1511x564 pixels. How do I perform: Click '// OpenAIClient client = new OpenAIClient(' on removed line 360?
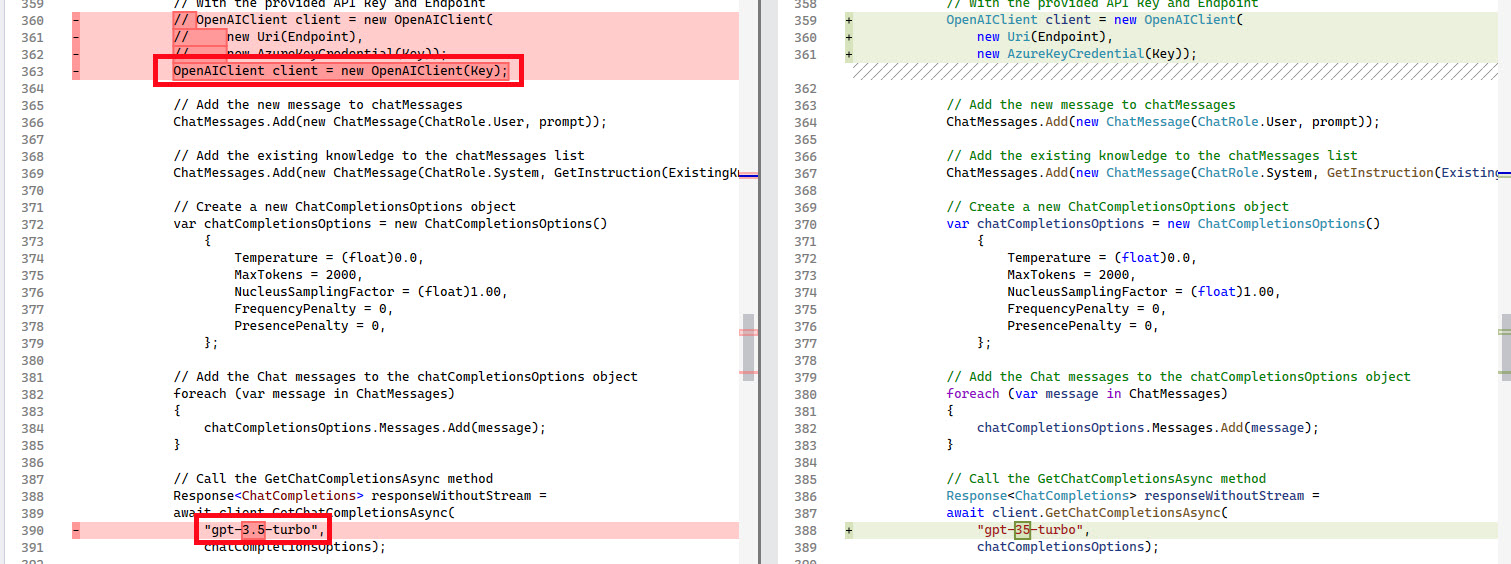click(333, 20)
